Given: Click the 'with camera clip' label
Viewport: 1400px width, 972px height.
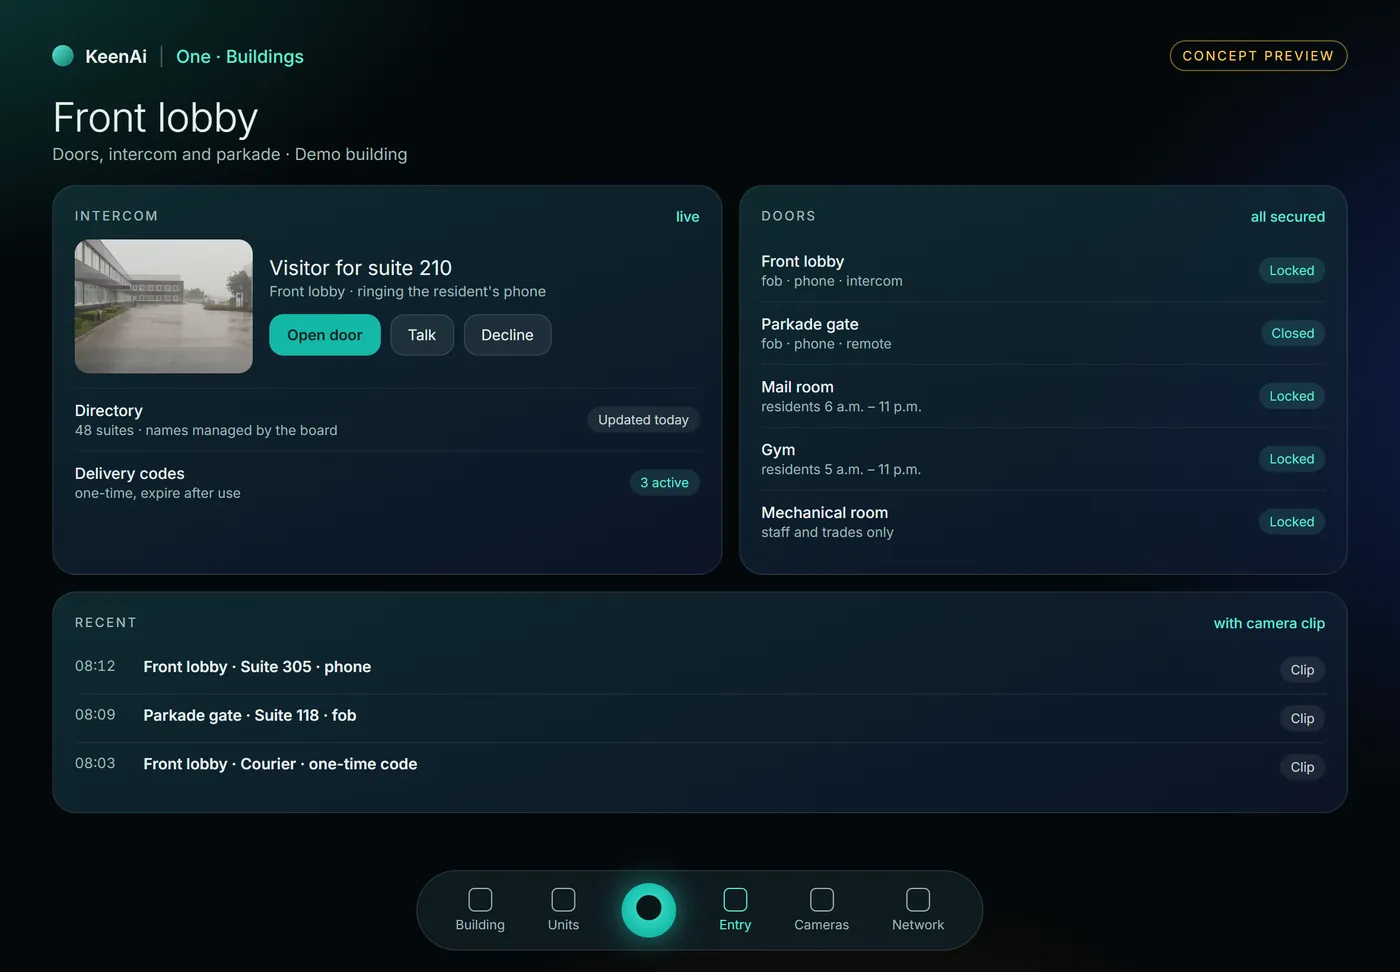Looking at the screenshot, I should 1269,623.
